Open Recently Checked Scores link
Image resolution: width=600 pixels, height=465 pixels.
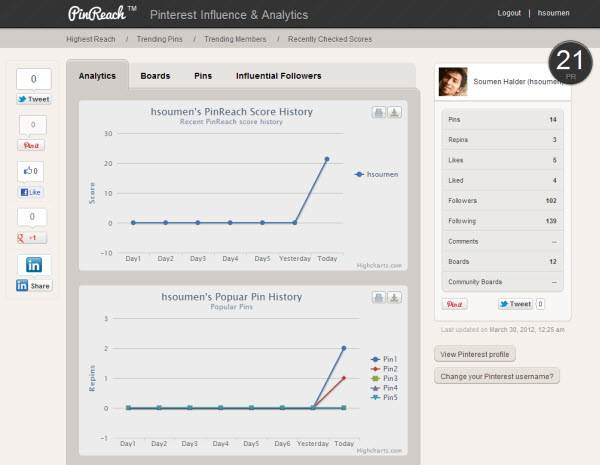coord(330,39)
